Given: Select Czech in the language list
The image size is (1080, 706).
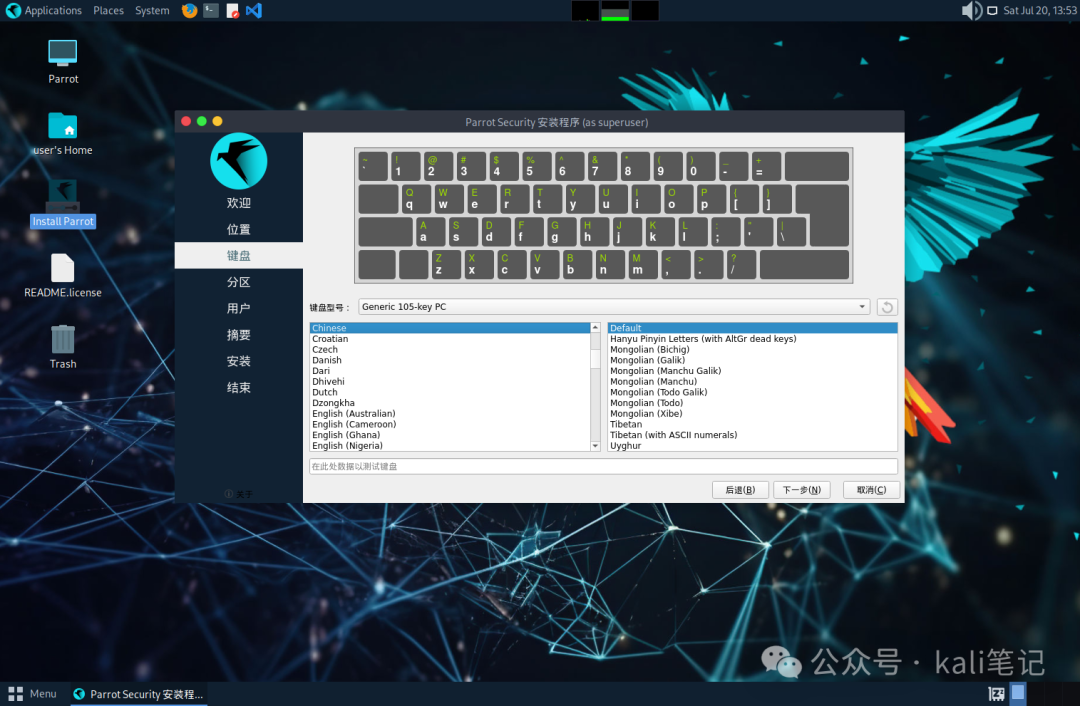Looking at the screenshot, I should [x=450, y=350].
